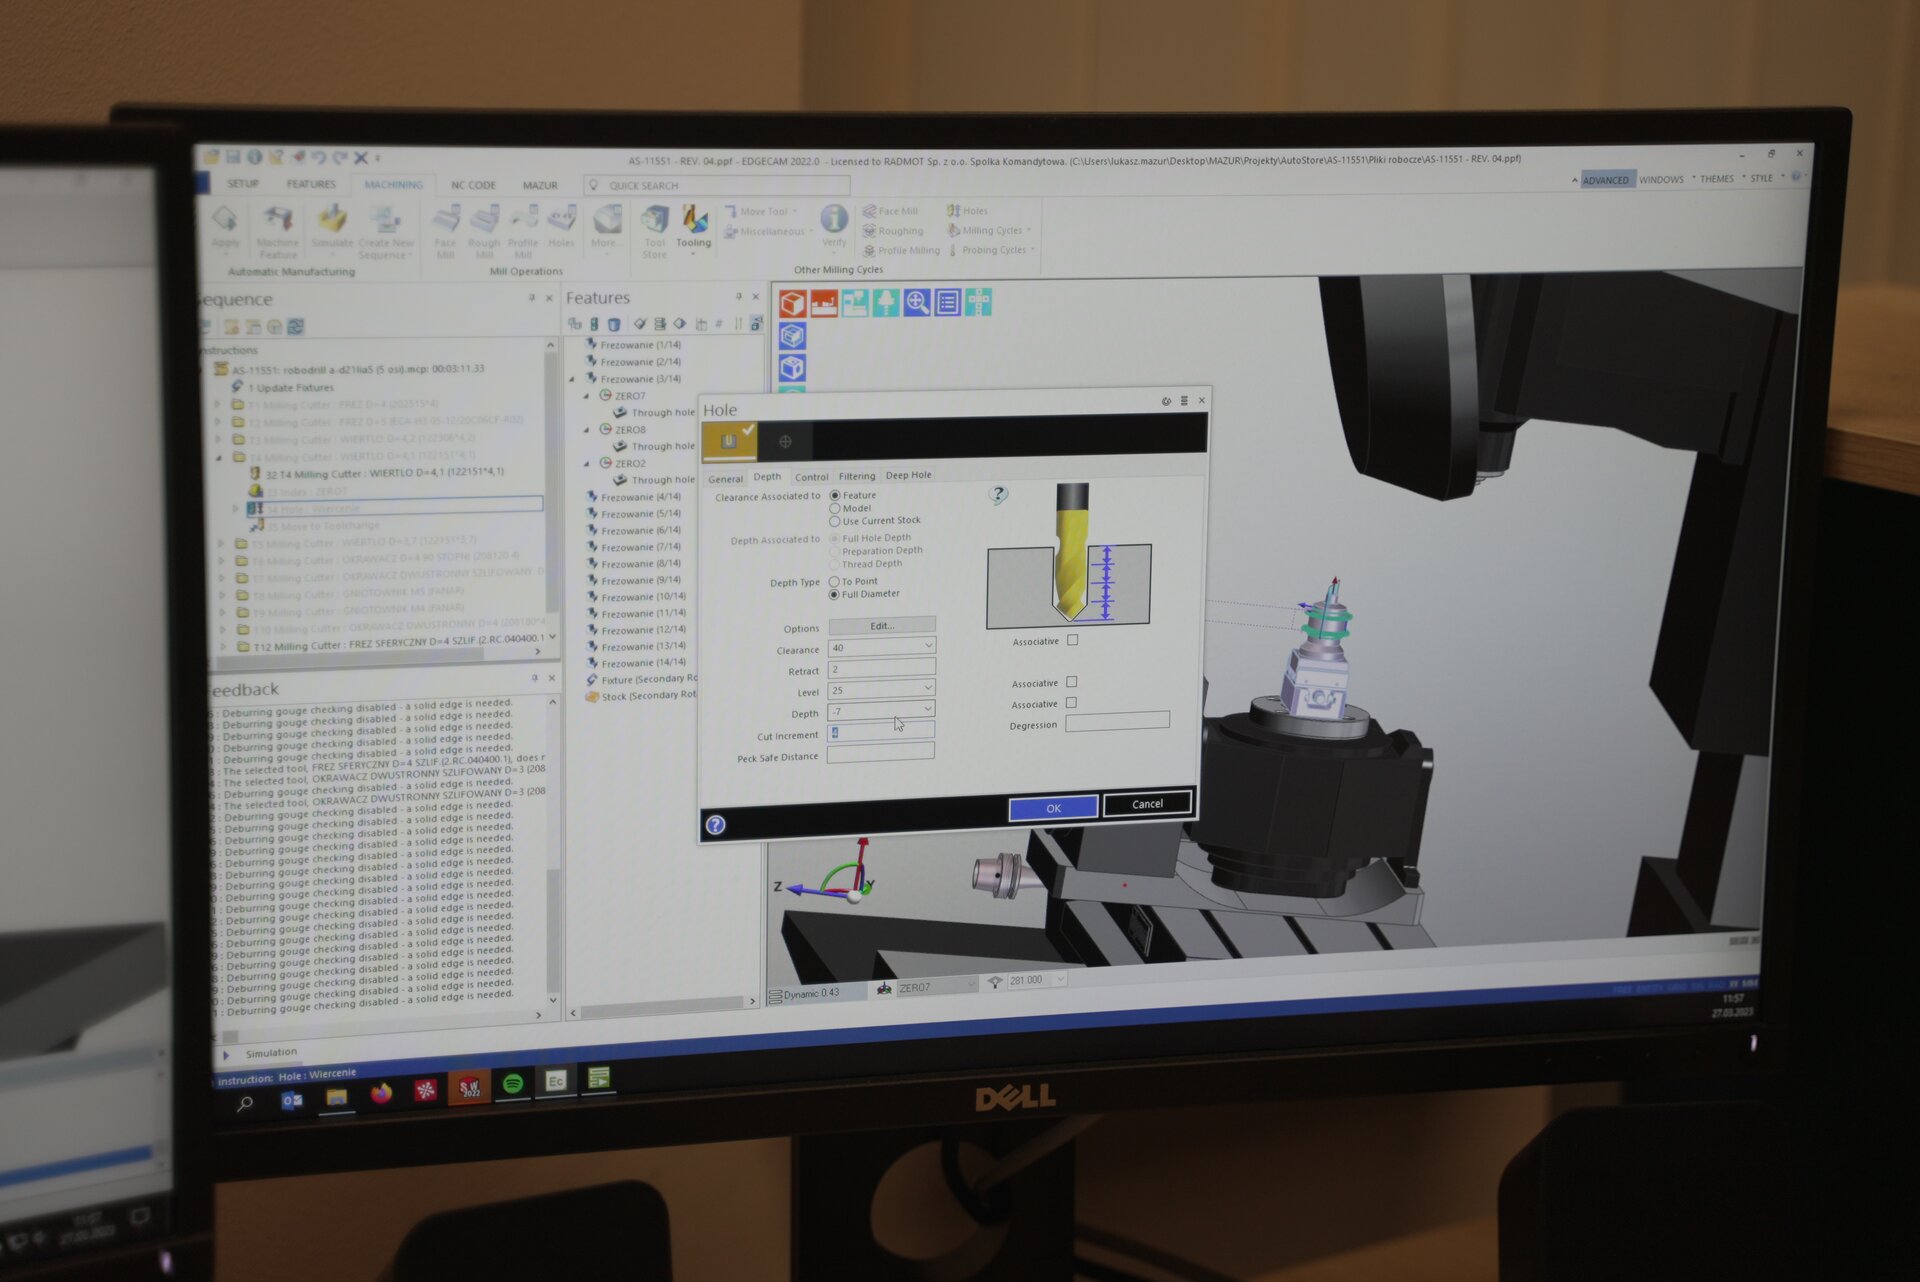Collapse the ZERO2 tree node

pyautogui.click(x=587, y=464)
